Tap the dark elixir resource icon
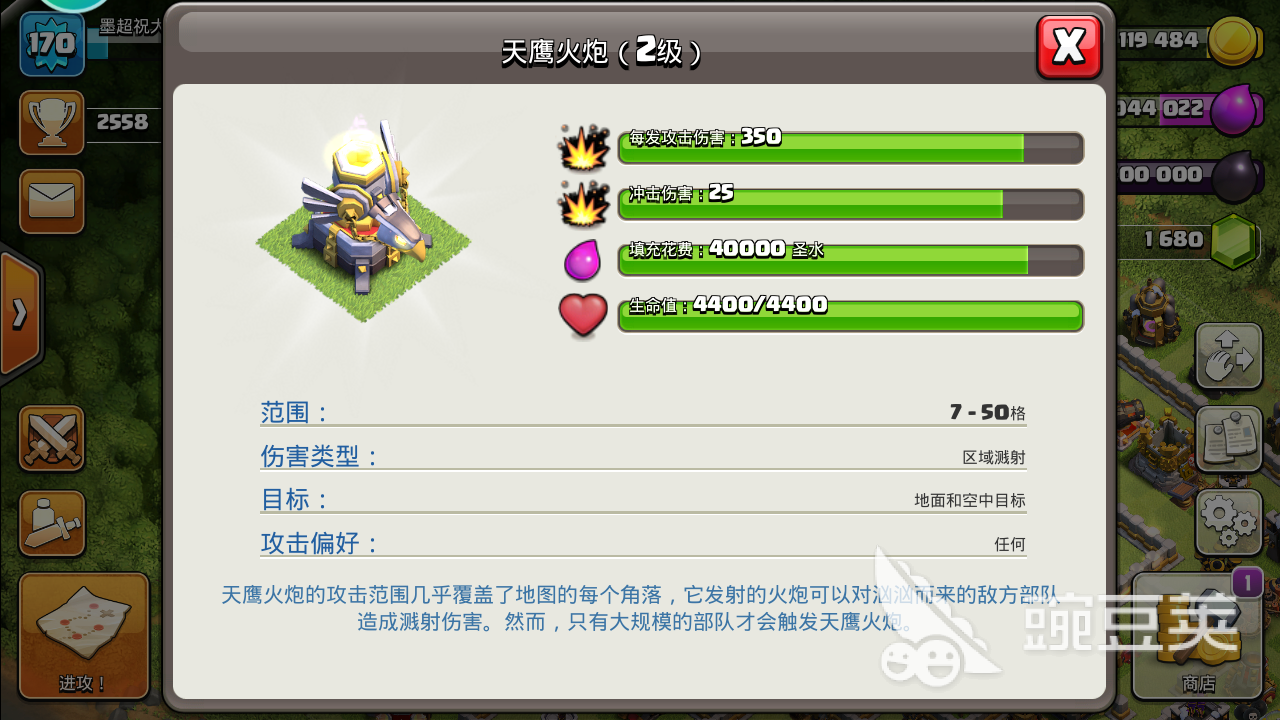 click(1235, 175)
